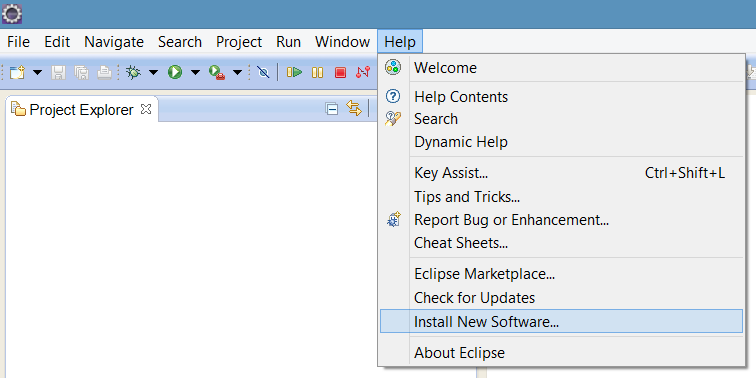Open the File menu
Viewport: 756px width, 378px height.
[18, 42]
